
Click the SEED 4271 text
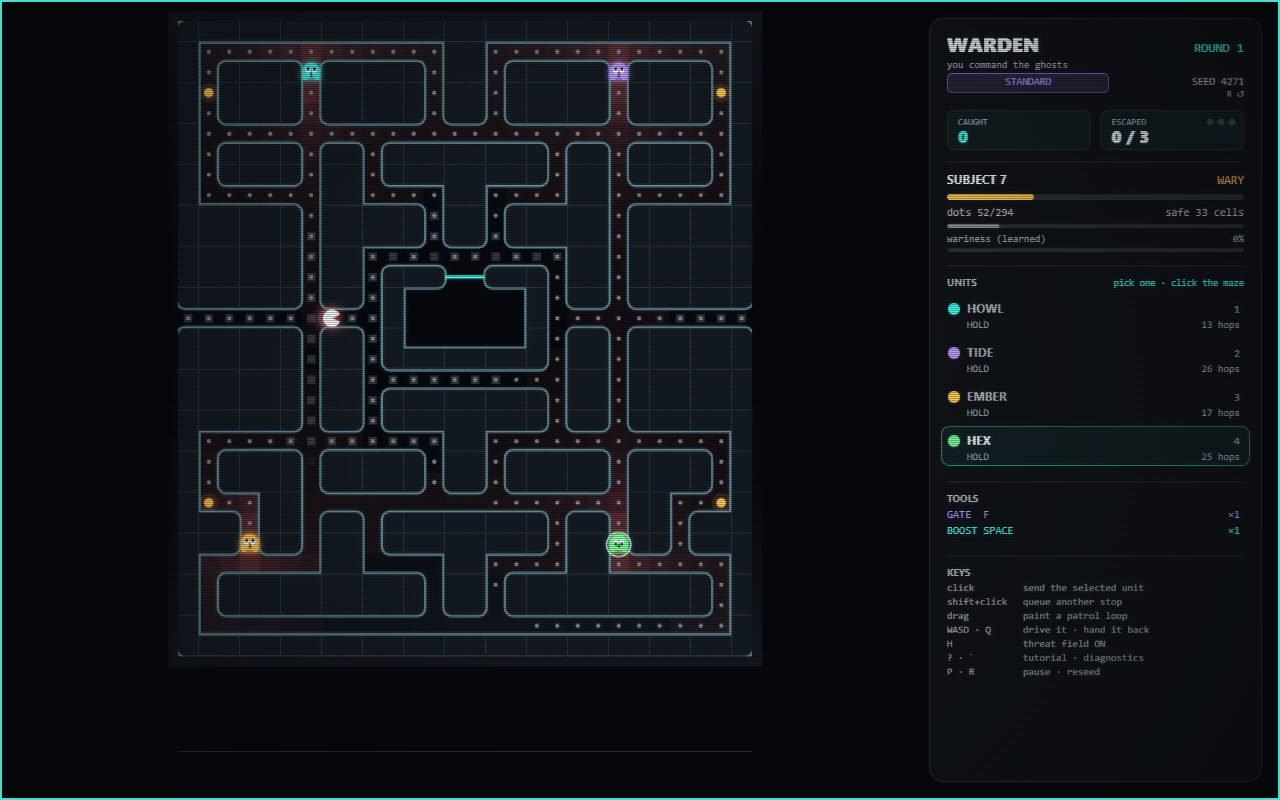tap(1218, 82)
